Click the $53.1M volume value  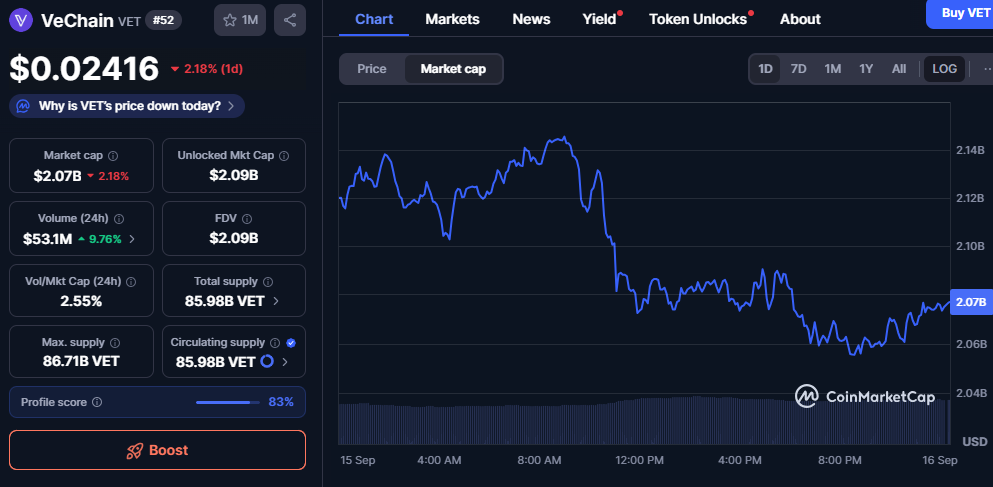click(47, 239)
